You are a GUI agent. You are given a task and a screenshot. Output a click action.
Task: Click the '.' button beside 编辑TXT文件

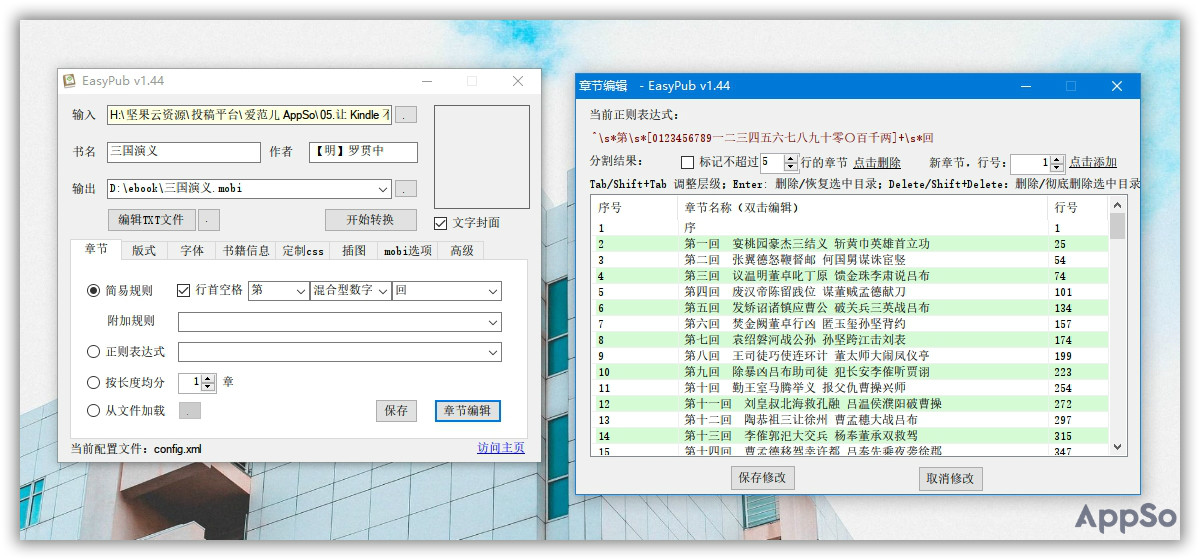(209, 220)
